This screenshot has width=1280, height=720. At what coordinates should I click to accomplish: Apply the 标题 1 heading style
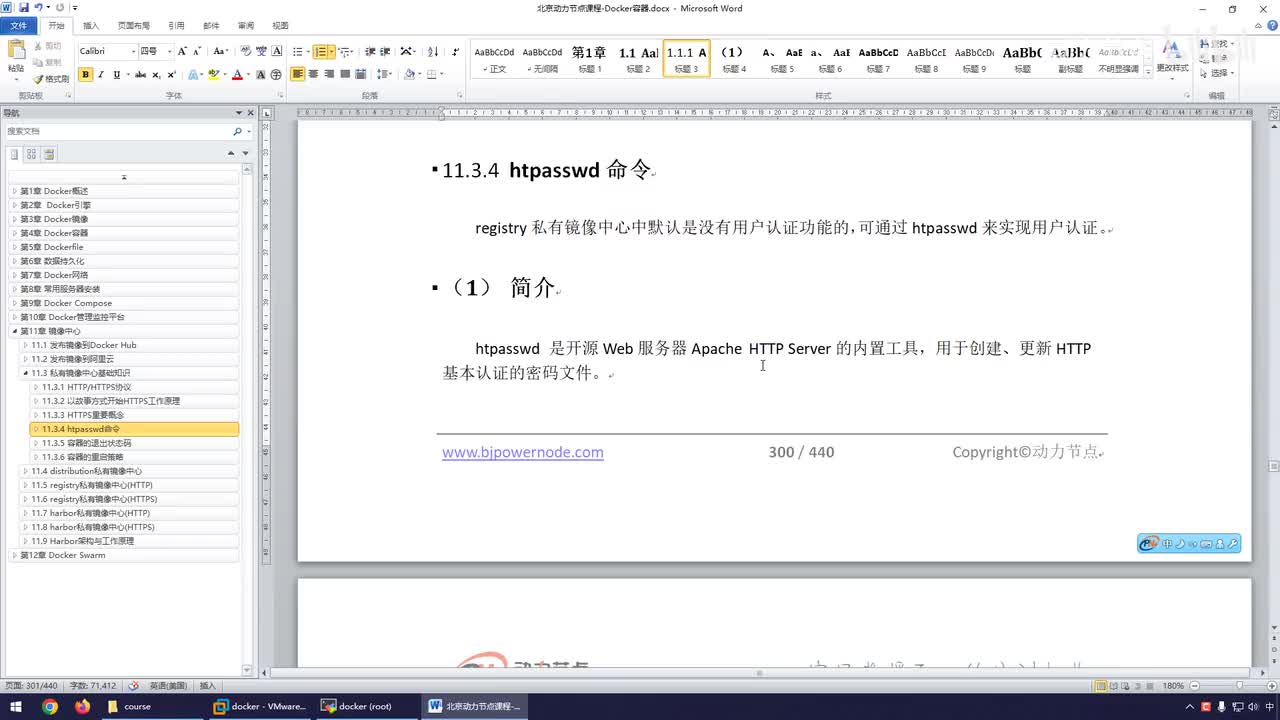click(x=590, y=58)
